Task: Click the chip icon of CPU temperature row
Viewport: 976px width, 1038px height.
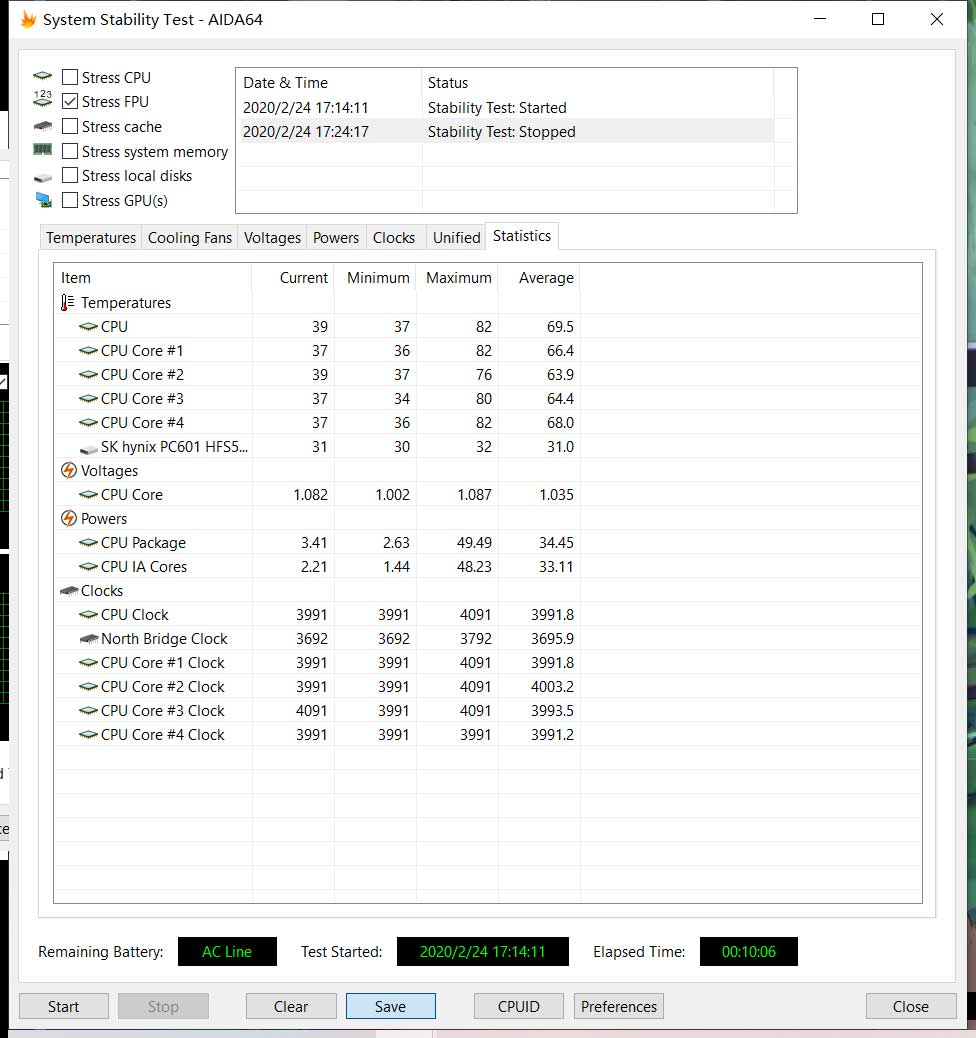Action: [88, 326]
